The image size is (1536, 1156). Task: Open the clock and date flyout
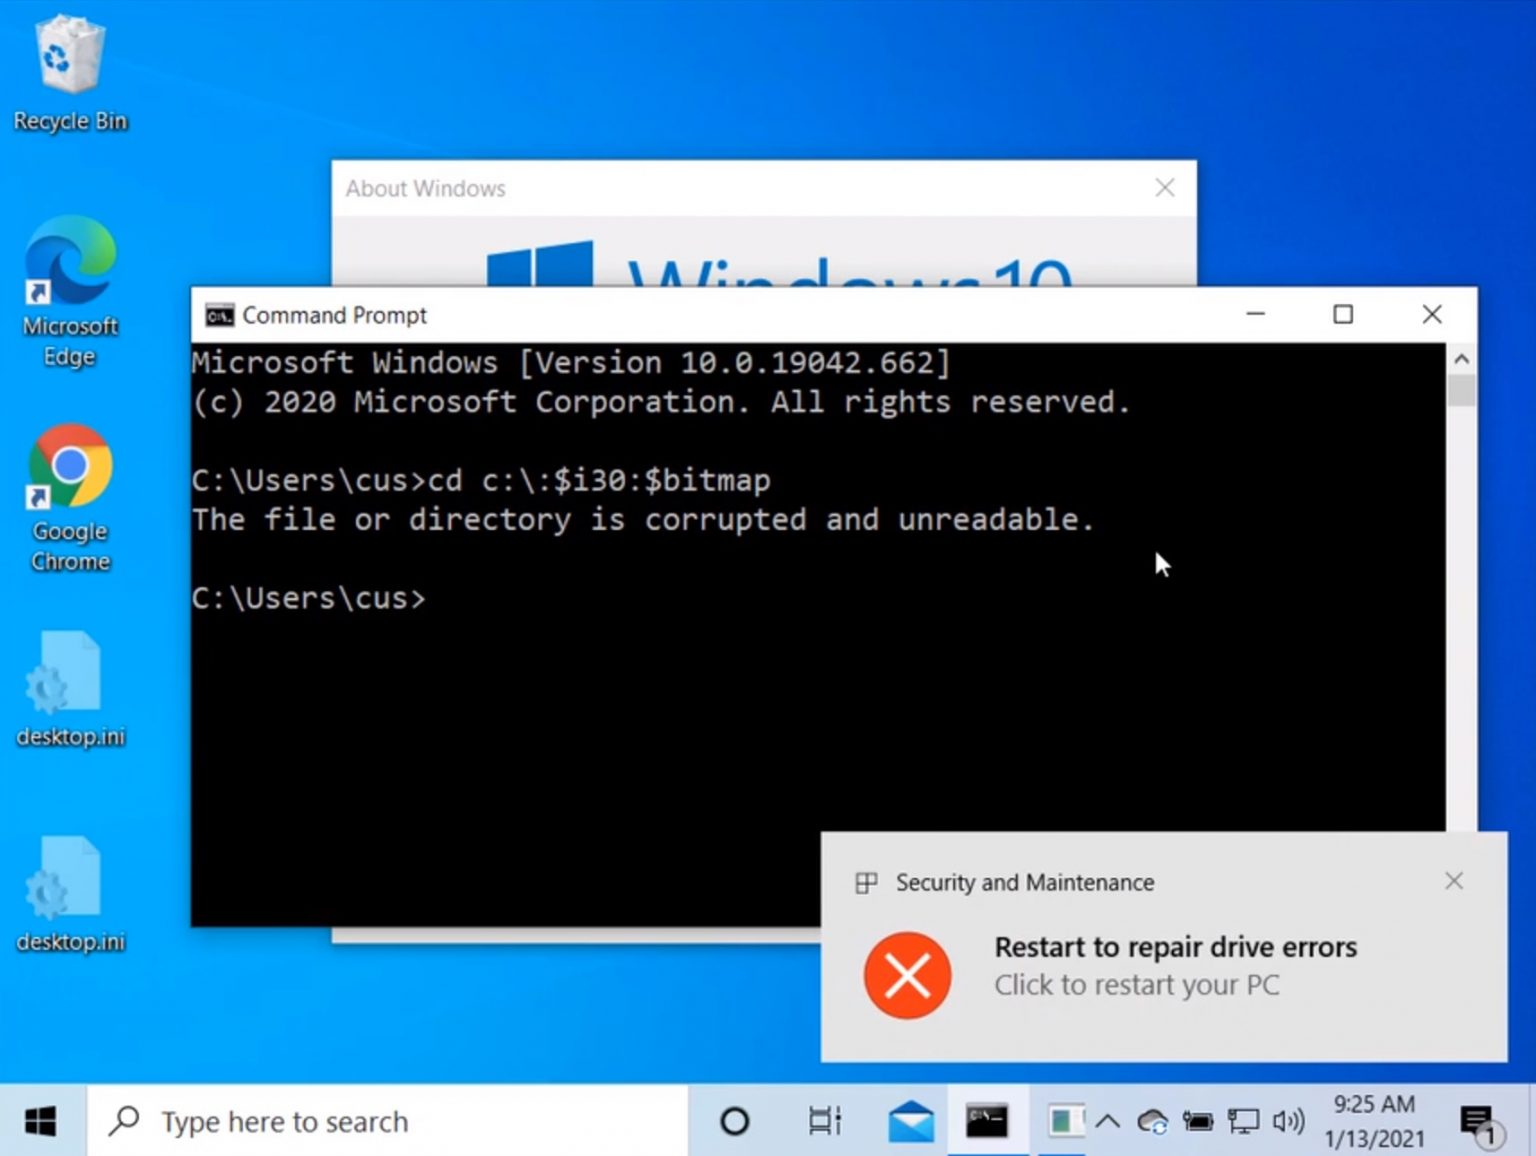point(1373,1121)
